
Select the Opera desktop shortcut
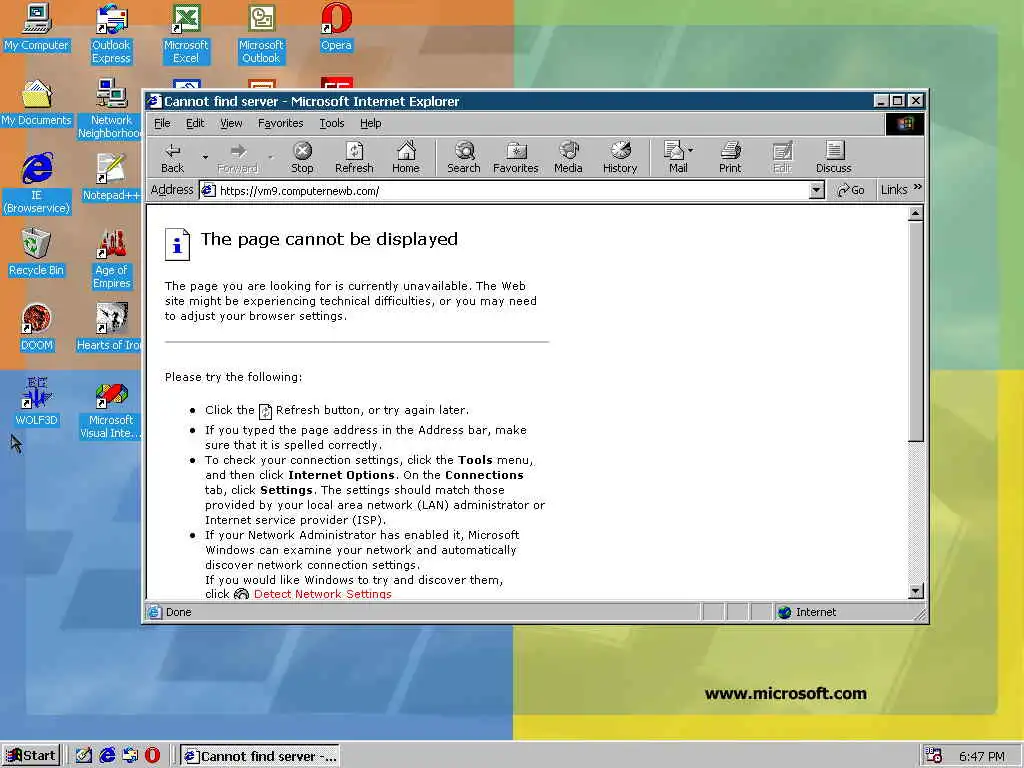[336, 28]
